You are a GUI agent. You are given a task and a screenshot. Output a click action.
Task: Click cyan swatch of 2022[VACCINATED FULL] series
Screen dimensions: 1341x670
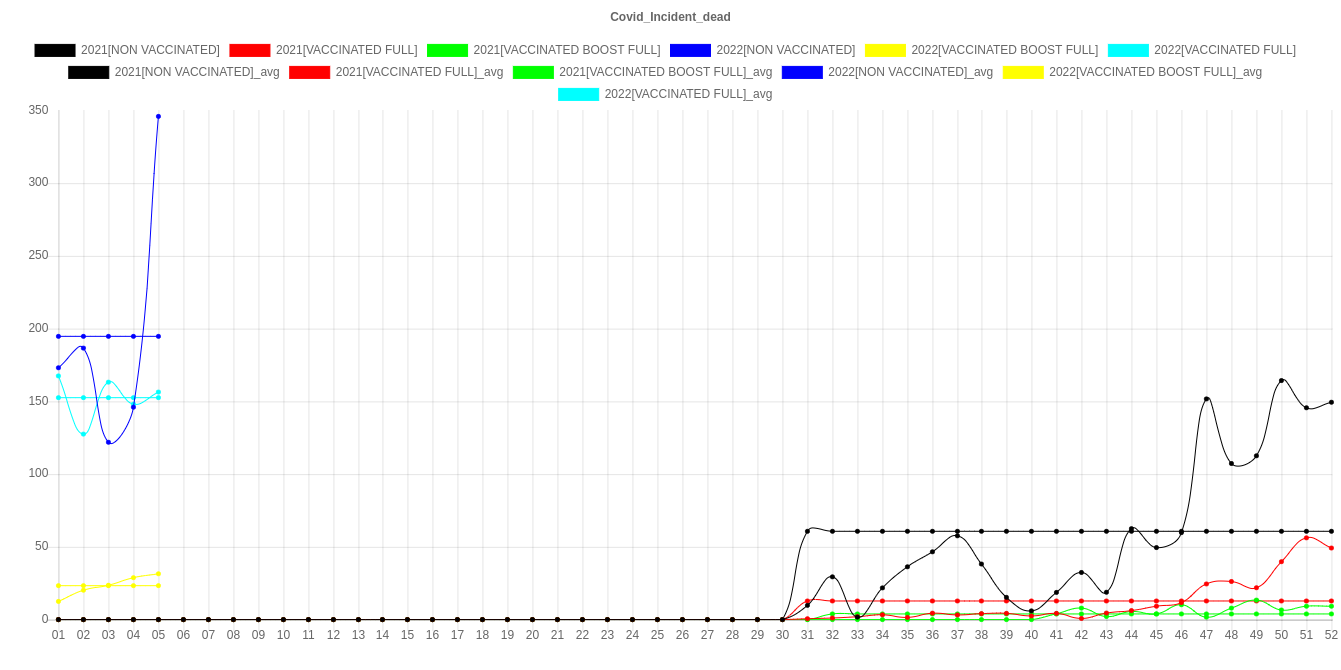(x=1127, y=50)
